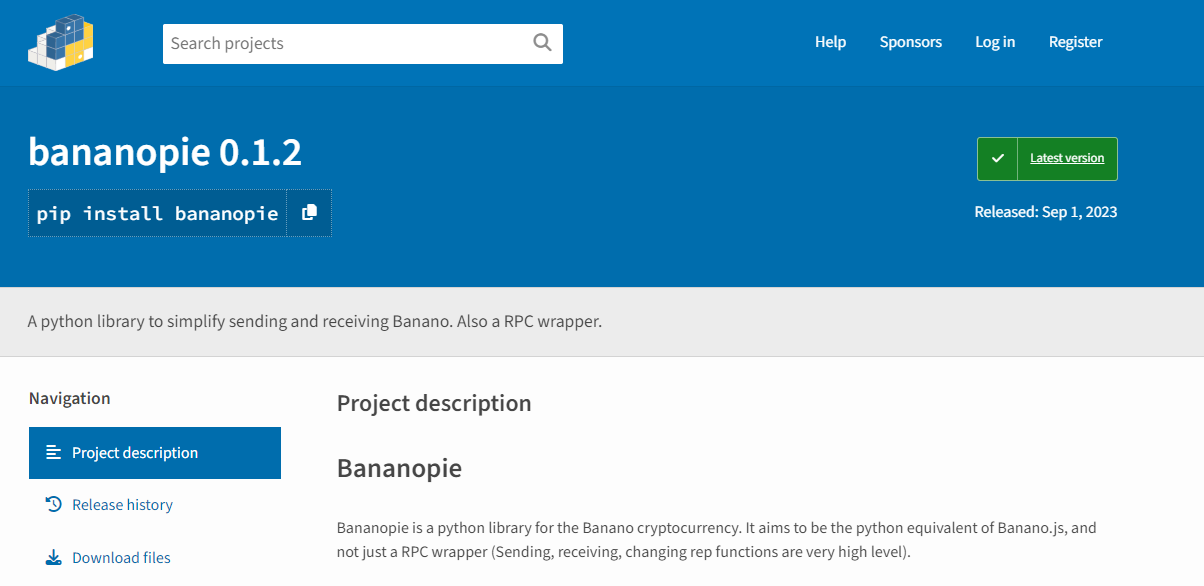Click the Released Sep 1, 2023 date
This screenshot has height=586, width=1204.
pyautogui.click(x=1046, y=212)
